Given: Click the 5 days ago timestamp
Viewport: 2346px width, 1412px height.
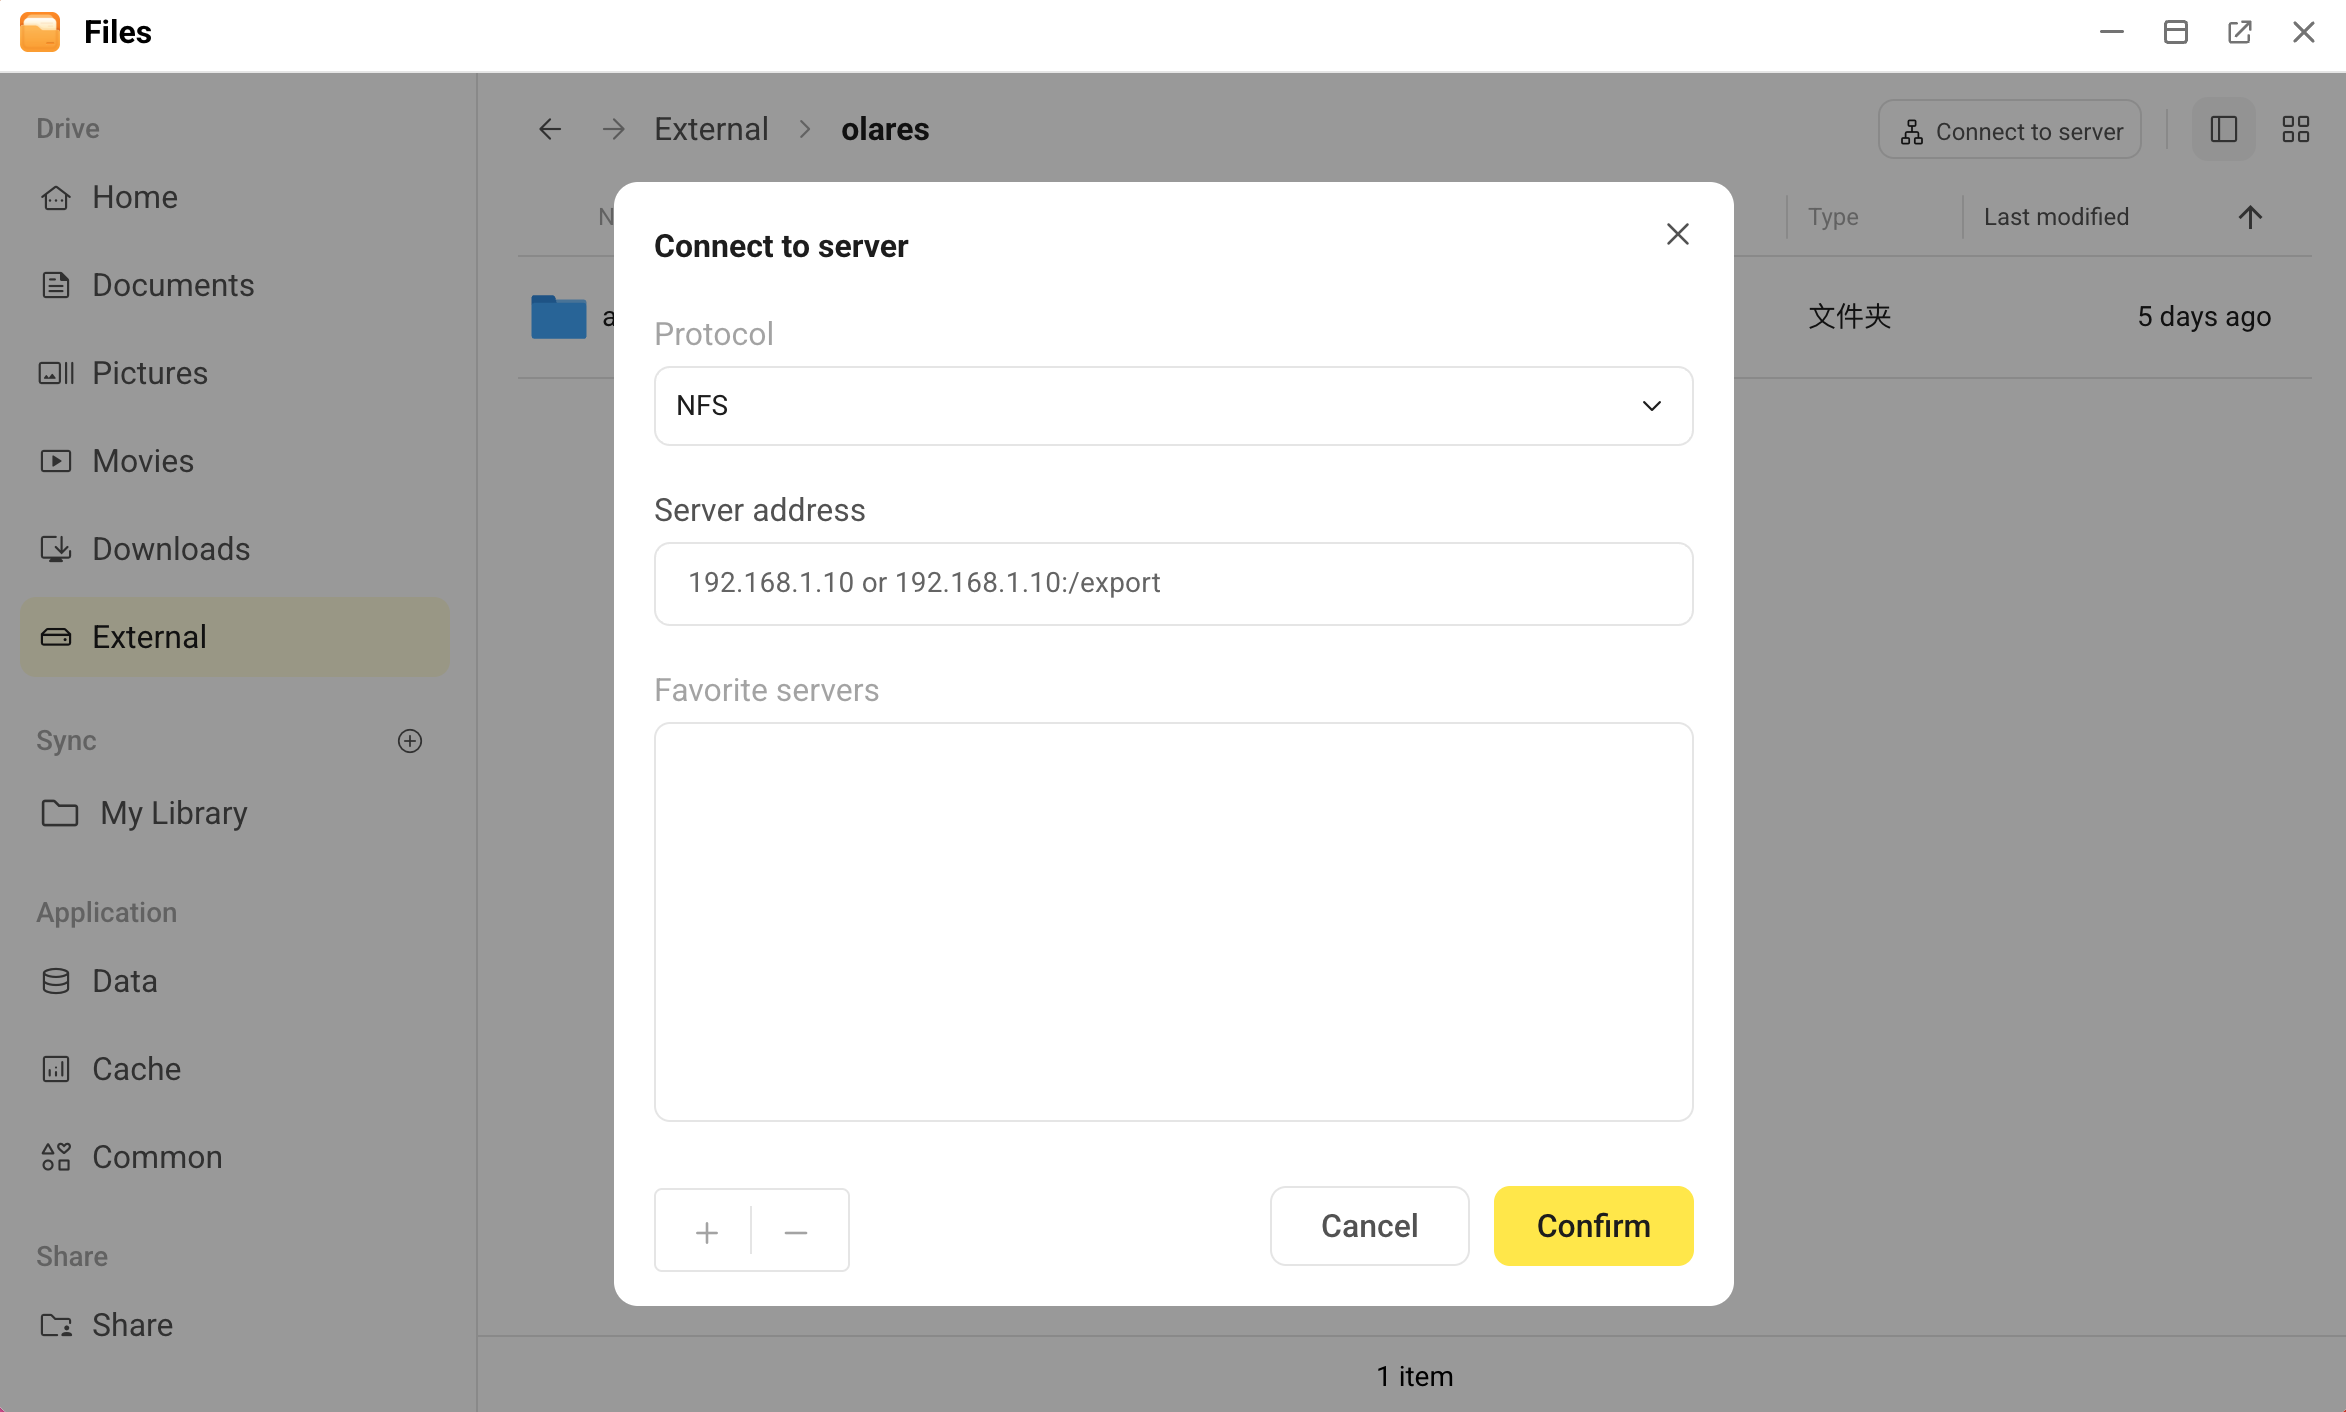Looking at the screenshot, I should tap(2204, 317).
